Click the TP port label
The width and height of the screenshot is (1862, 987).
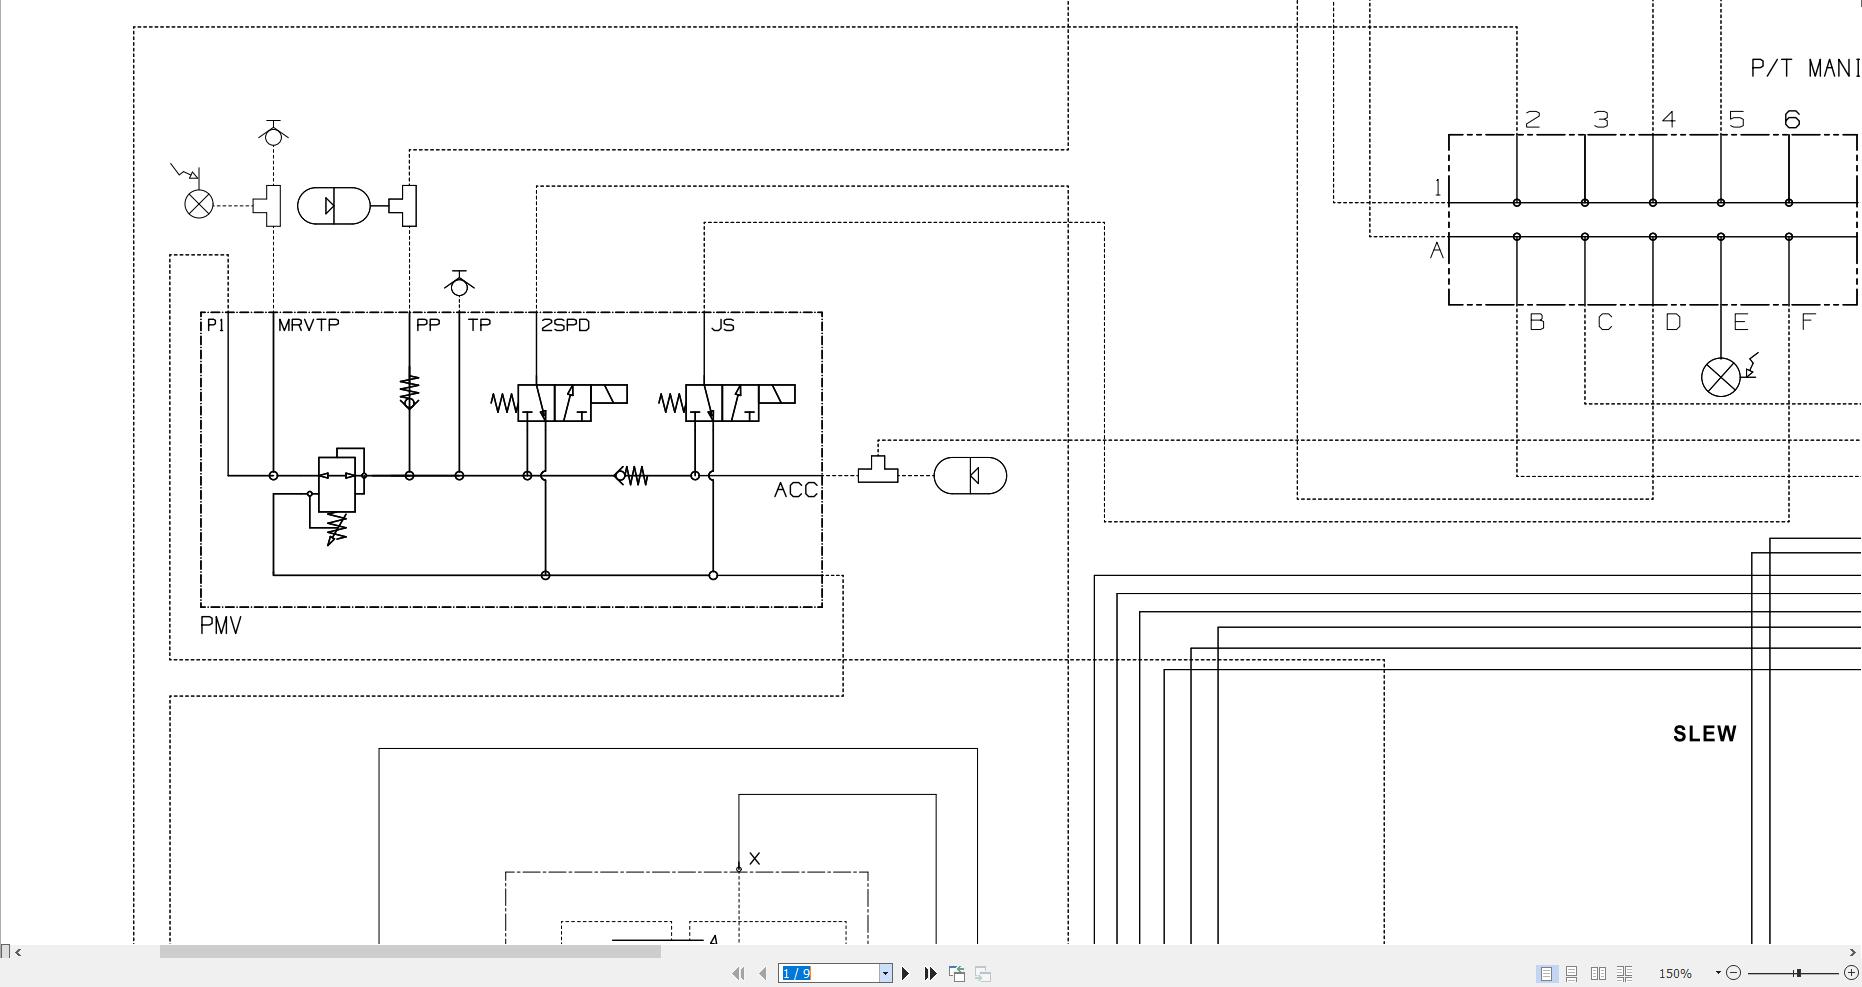[x=480, y=325]
